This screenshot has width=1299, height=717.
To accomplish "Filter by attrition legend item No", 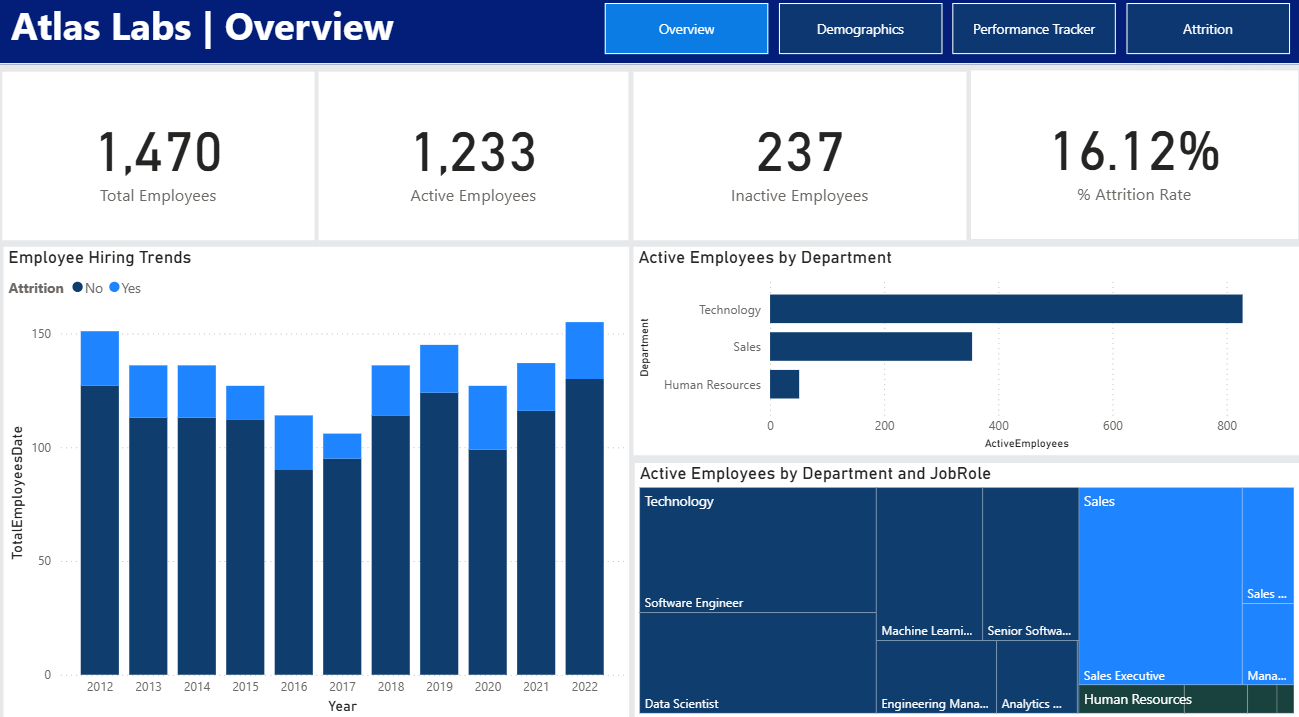I will (x=87, y=288).
